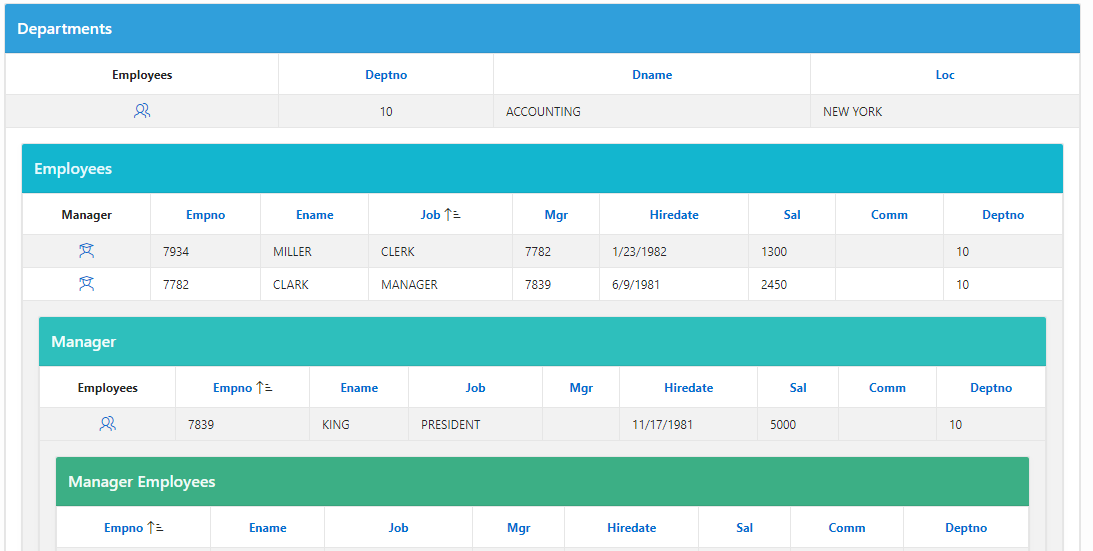Sort Manager Employees table by Ename header

coord(268,528)
